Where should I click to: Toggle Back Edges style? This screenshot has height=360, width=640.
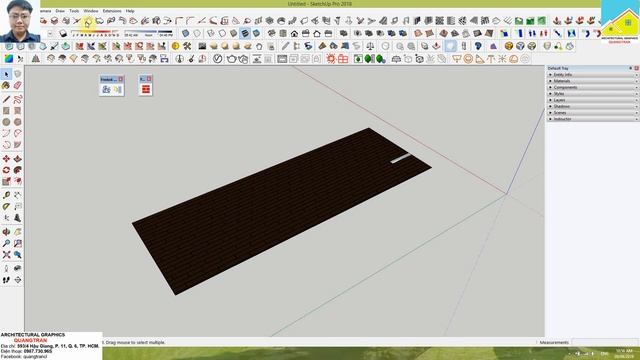pos(198,33)
